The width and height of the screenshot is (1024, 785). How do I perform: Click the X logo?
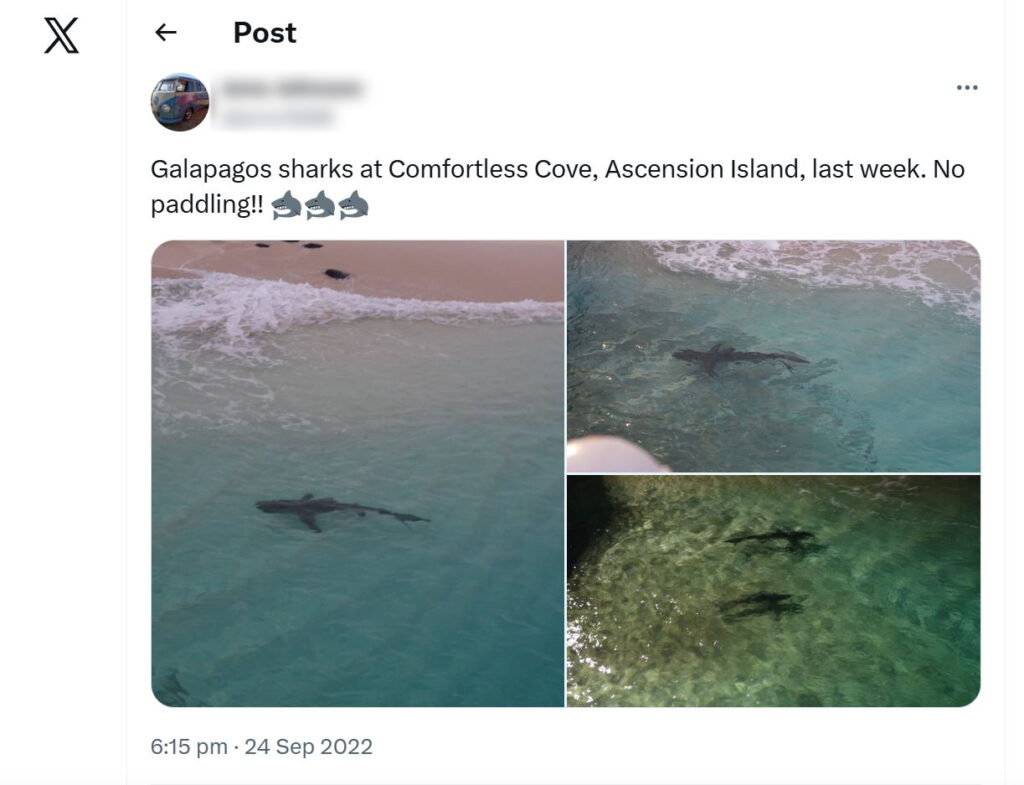click(61, 35)
